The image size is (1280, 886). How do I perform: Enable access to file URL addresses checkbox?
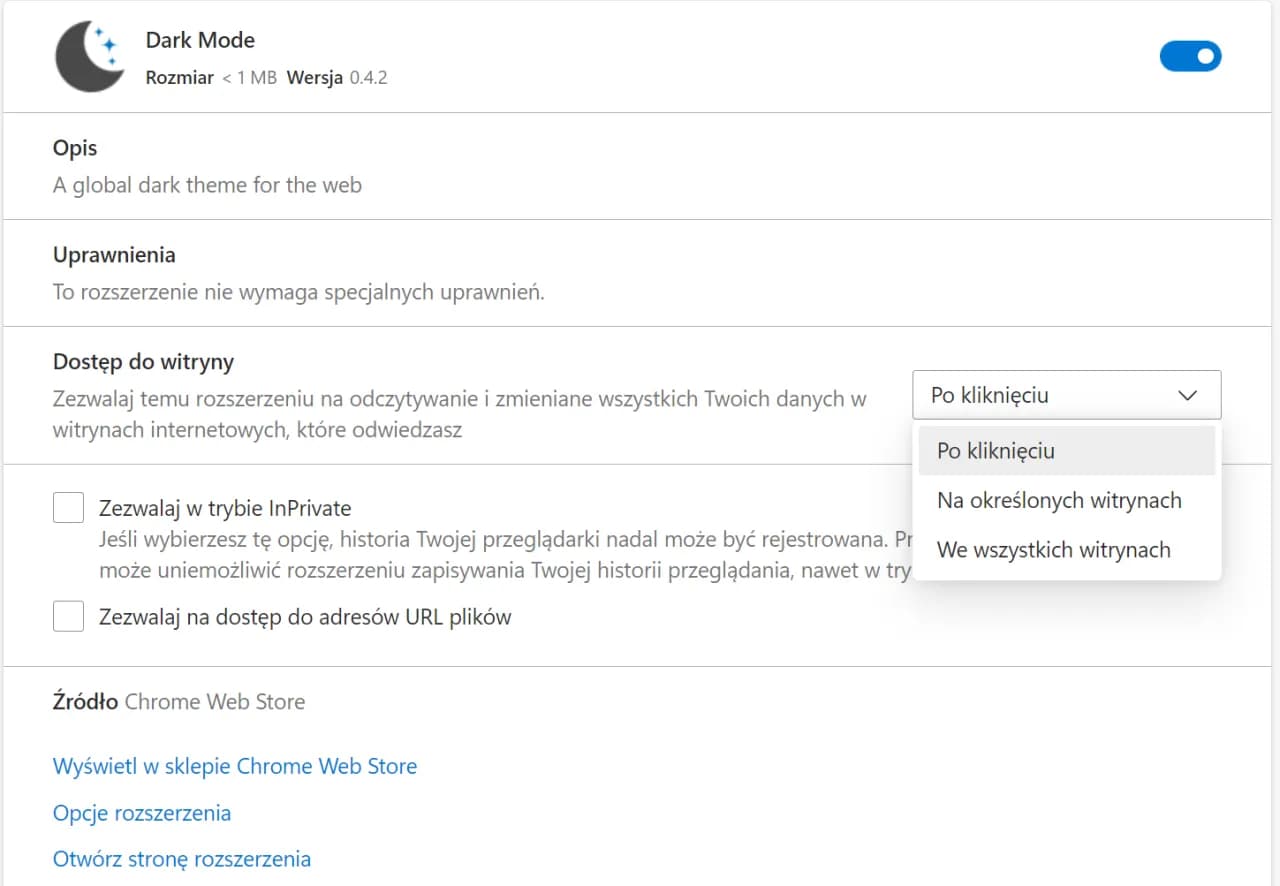tap(68, 616)
